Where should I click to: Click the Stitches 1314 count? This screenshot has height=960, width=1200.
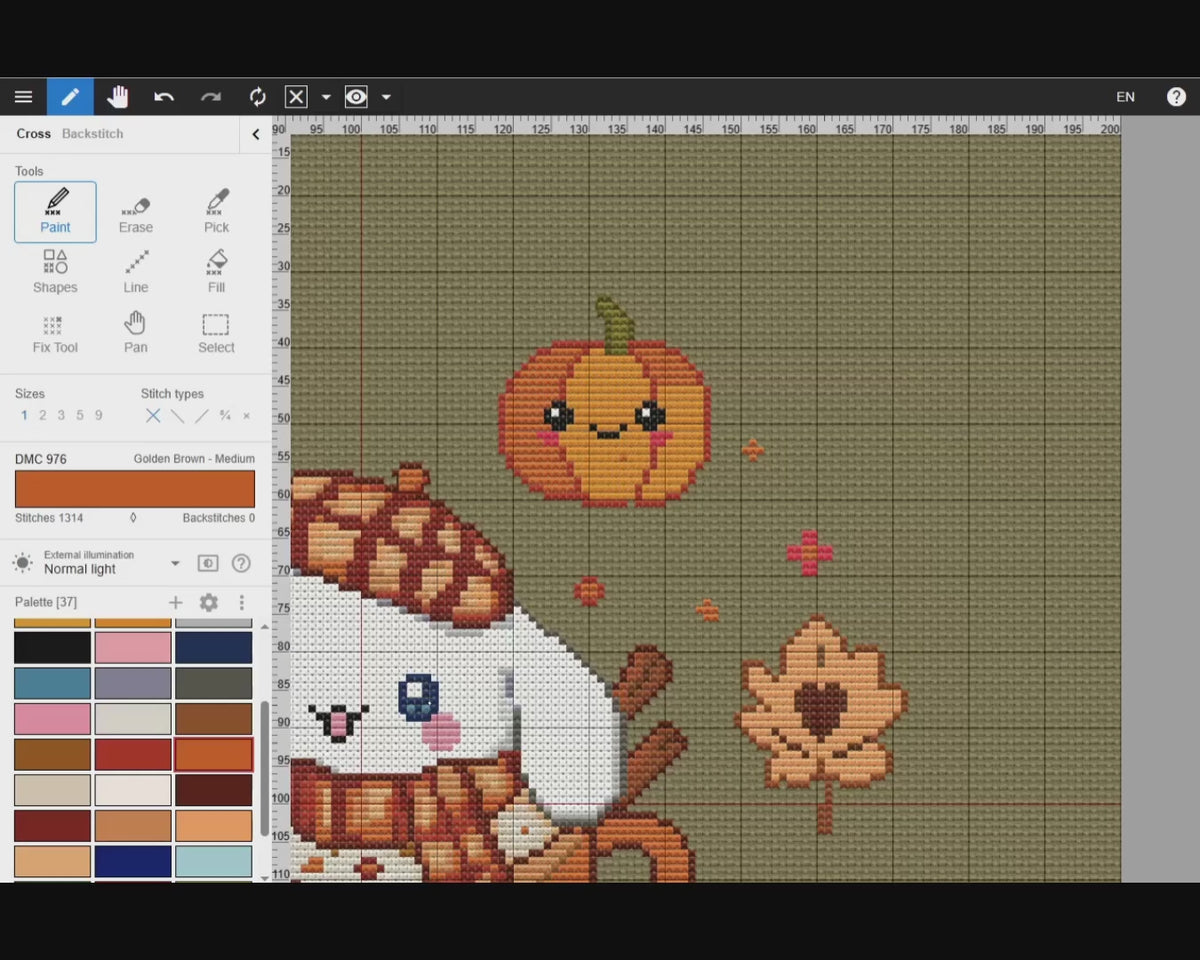(49, 518)
